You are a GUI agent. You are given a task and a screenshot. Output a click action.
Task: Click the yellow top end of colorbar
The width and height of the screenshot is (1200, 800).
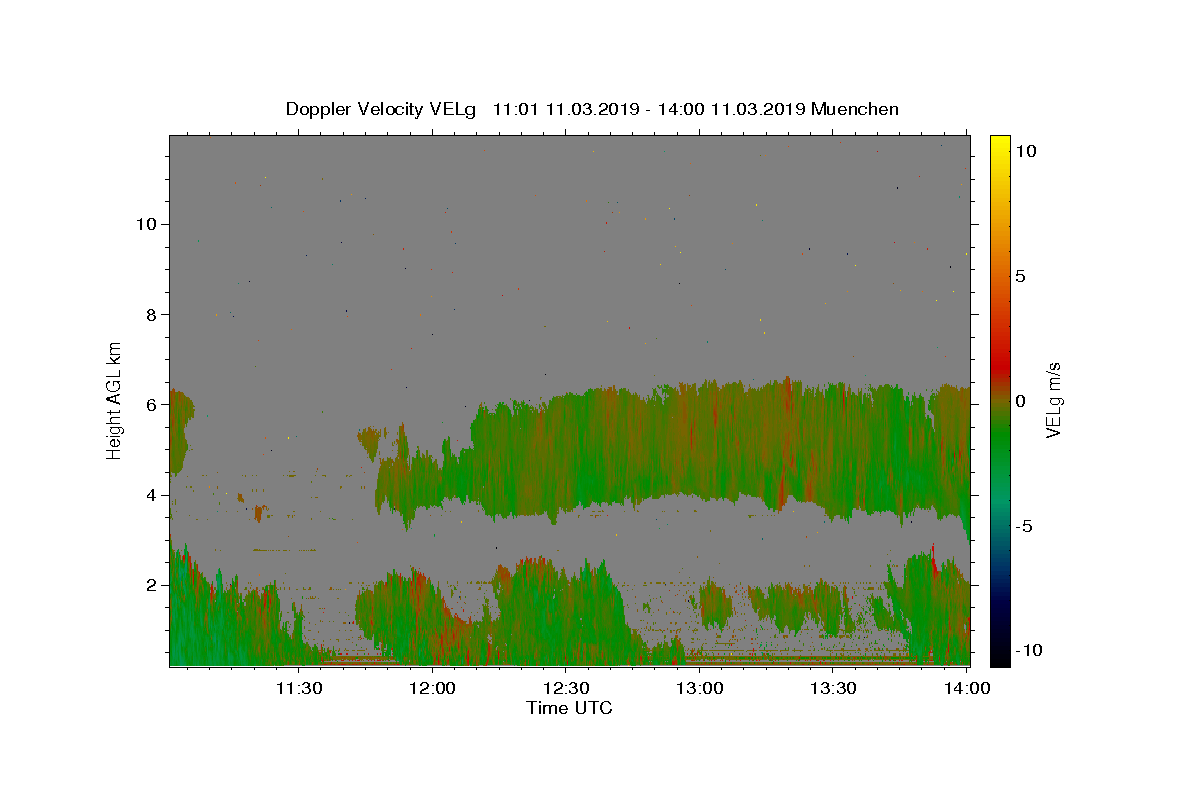(1000, 140)
